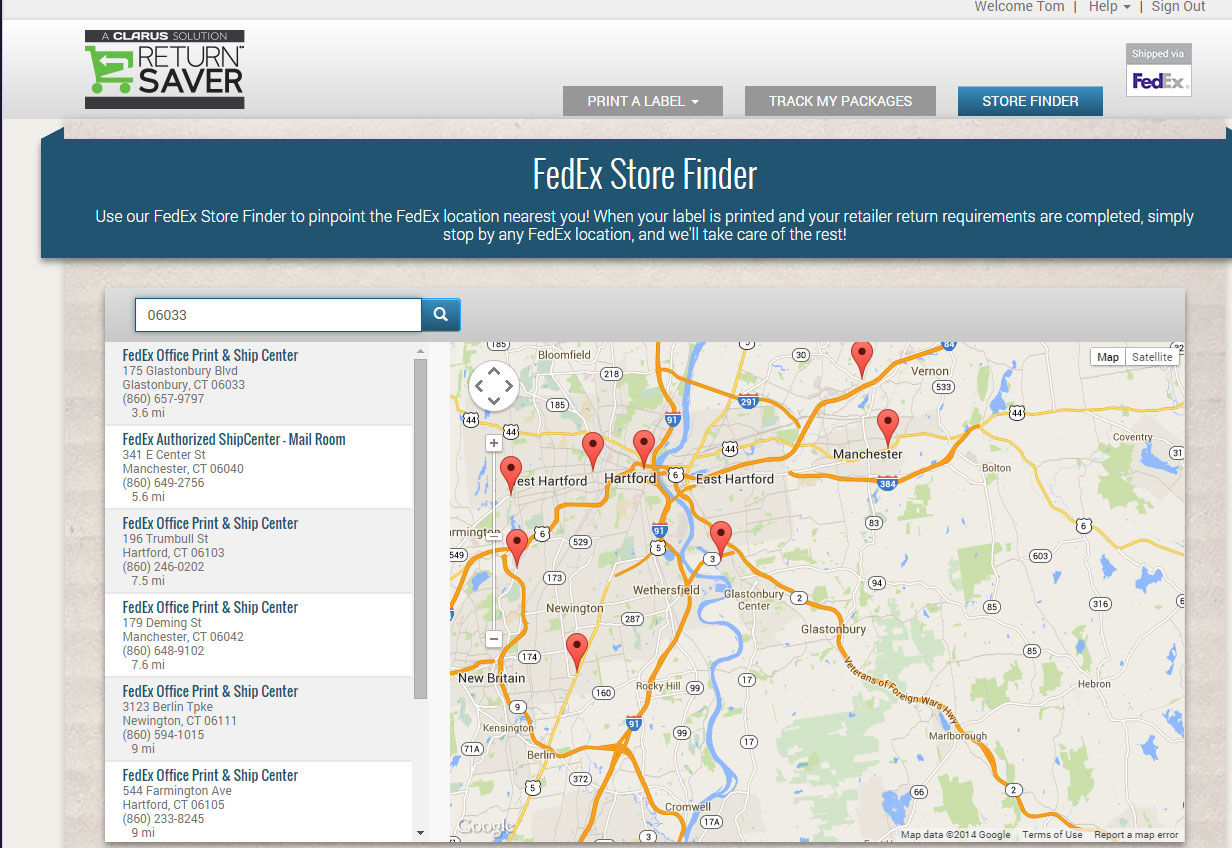This screenshot has width=1232, height=848.
Task: Select the 544 Farmington Ave store listing
Action: (258, 802)
